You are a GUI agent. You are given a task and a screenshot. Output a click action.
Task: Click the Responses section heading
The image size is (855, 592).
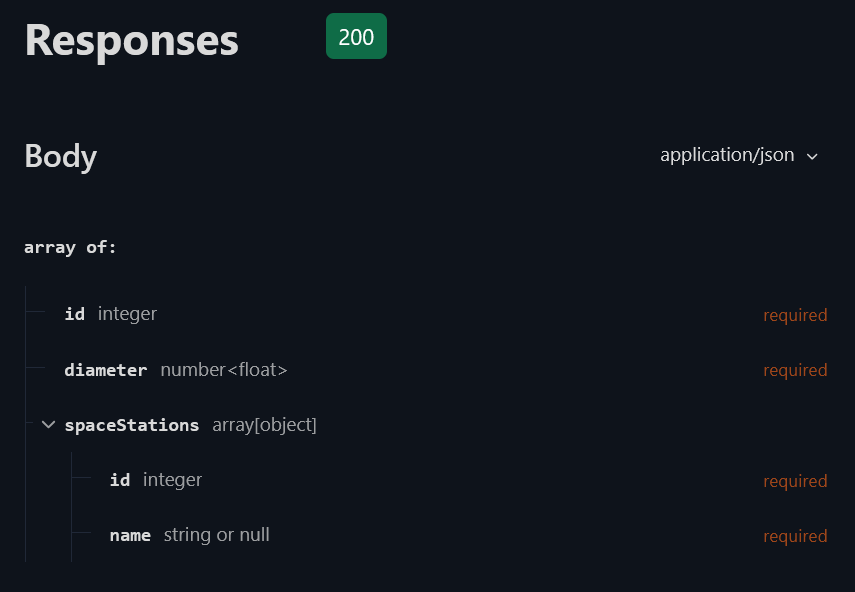click(x=131, y=41)
